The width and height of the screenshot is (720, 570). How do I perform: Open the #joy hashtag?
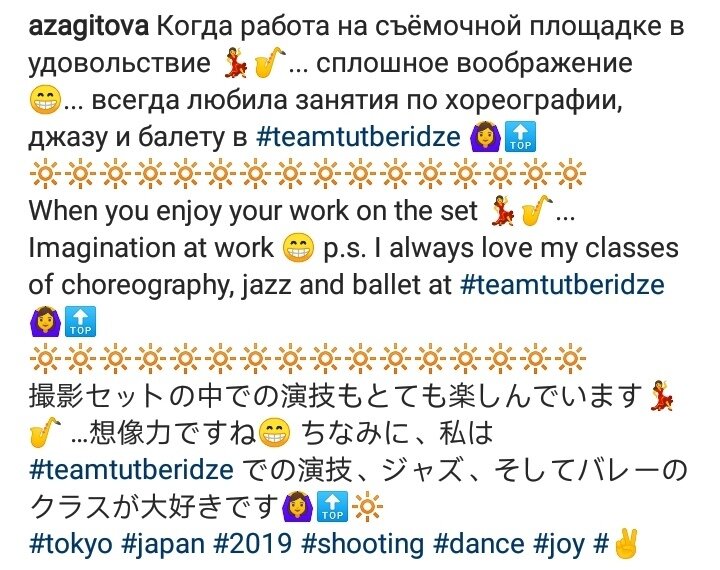tap(559, 544)
